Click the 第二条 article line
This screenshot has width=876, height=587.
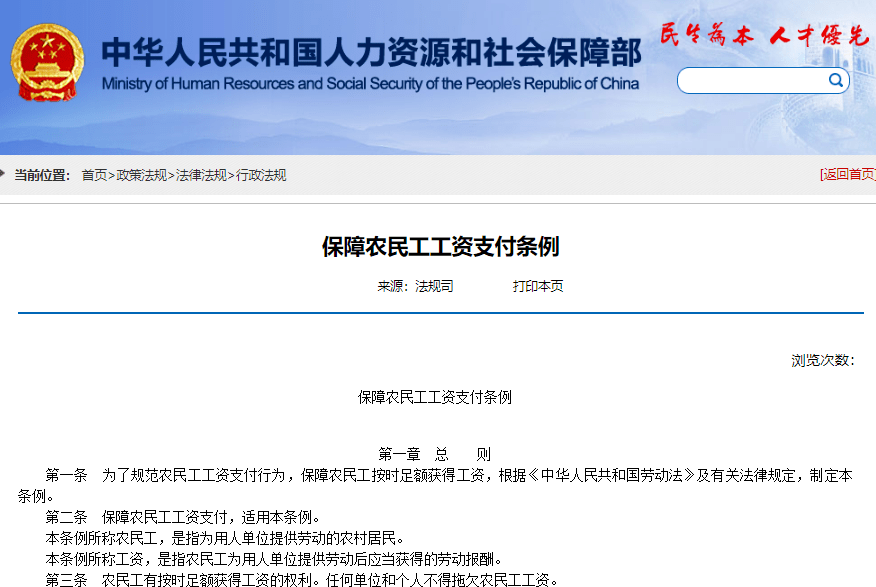[183, 517]
